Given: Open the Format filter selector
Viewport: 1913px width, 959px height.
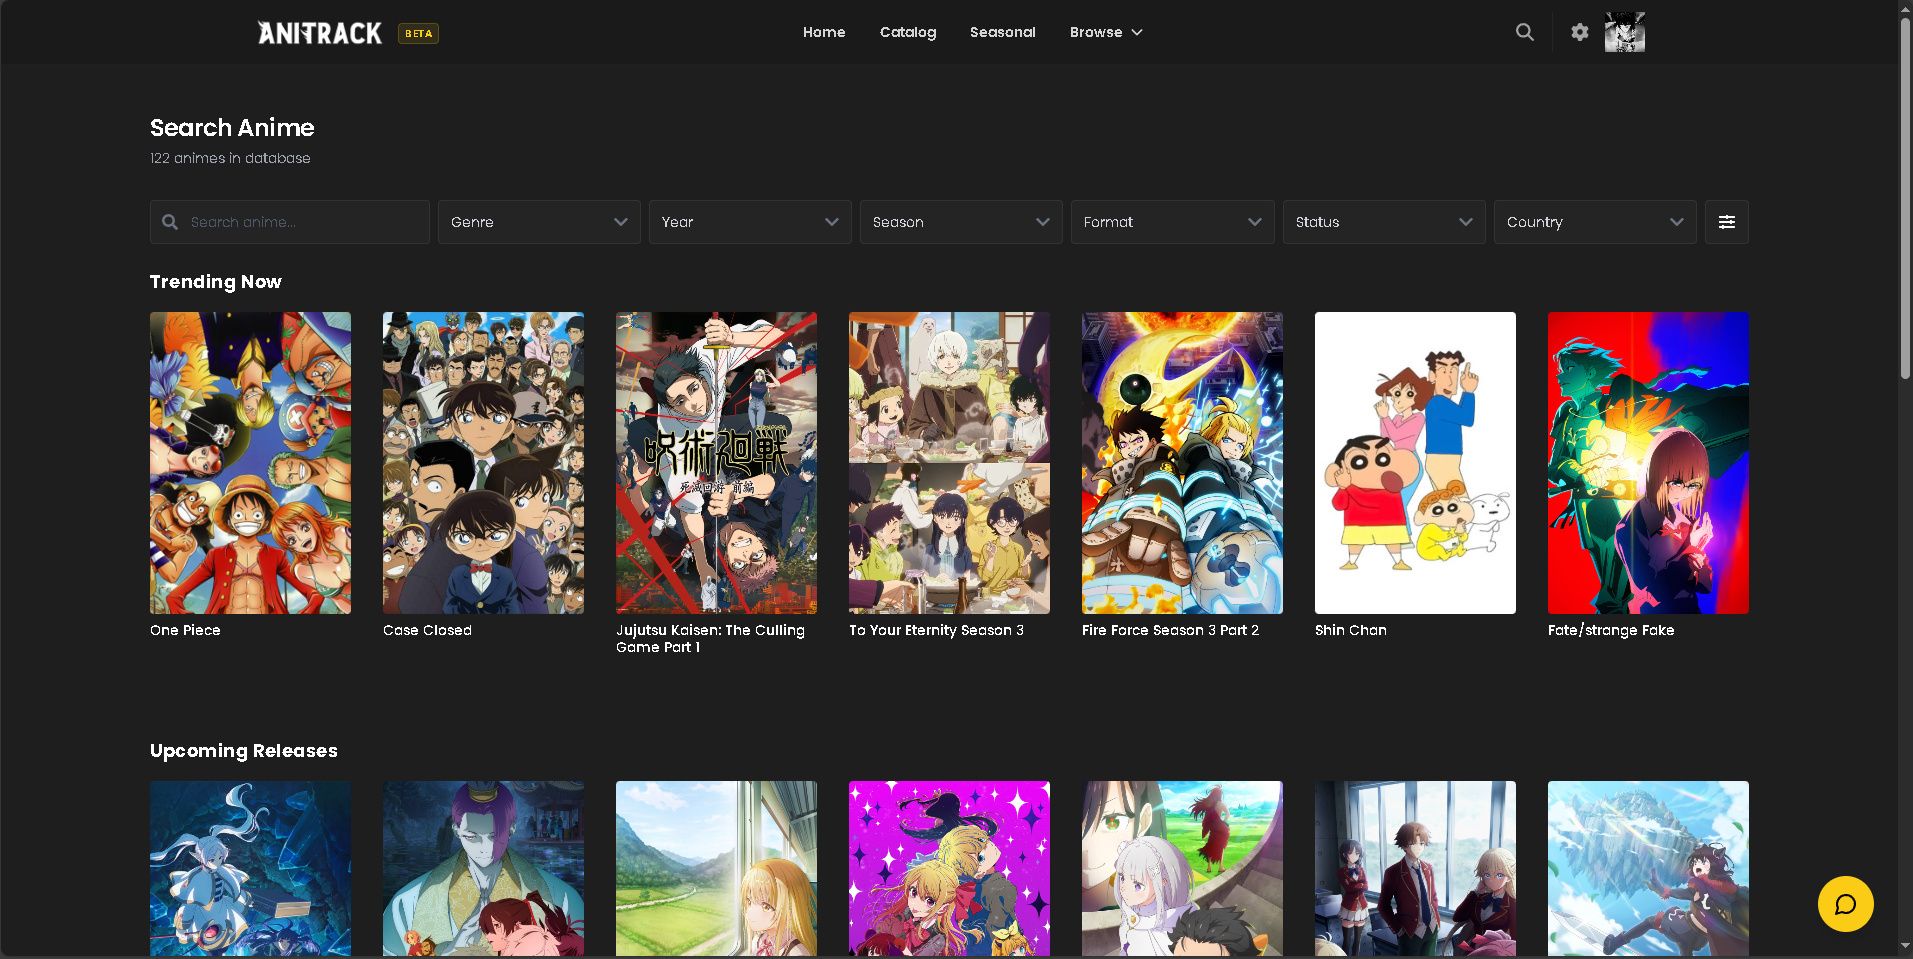Looking at the screenshot, I should [1172, 222].
